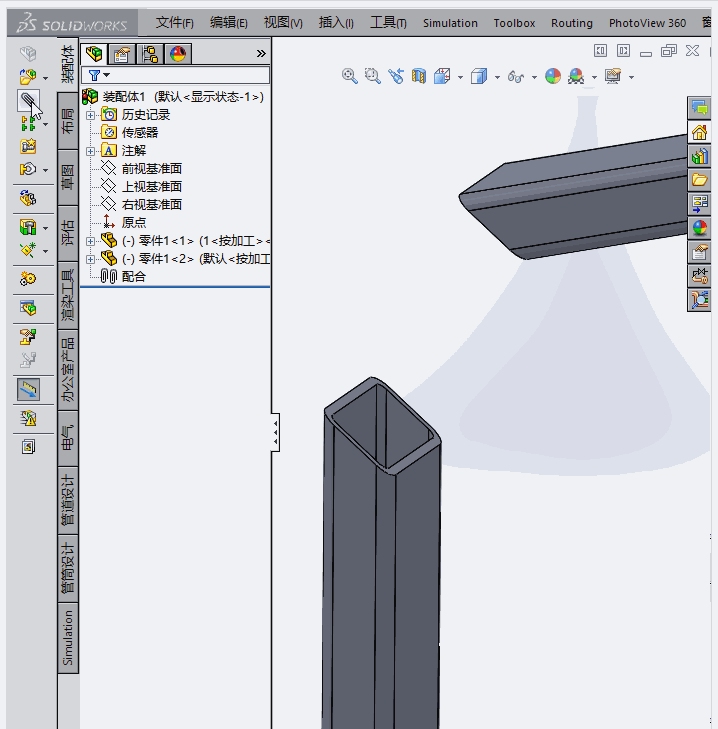Click the Linear Component Pattern icon
Image resolution: width=718 pixels, height=729 pixels.
28,124
